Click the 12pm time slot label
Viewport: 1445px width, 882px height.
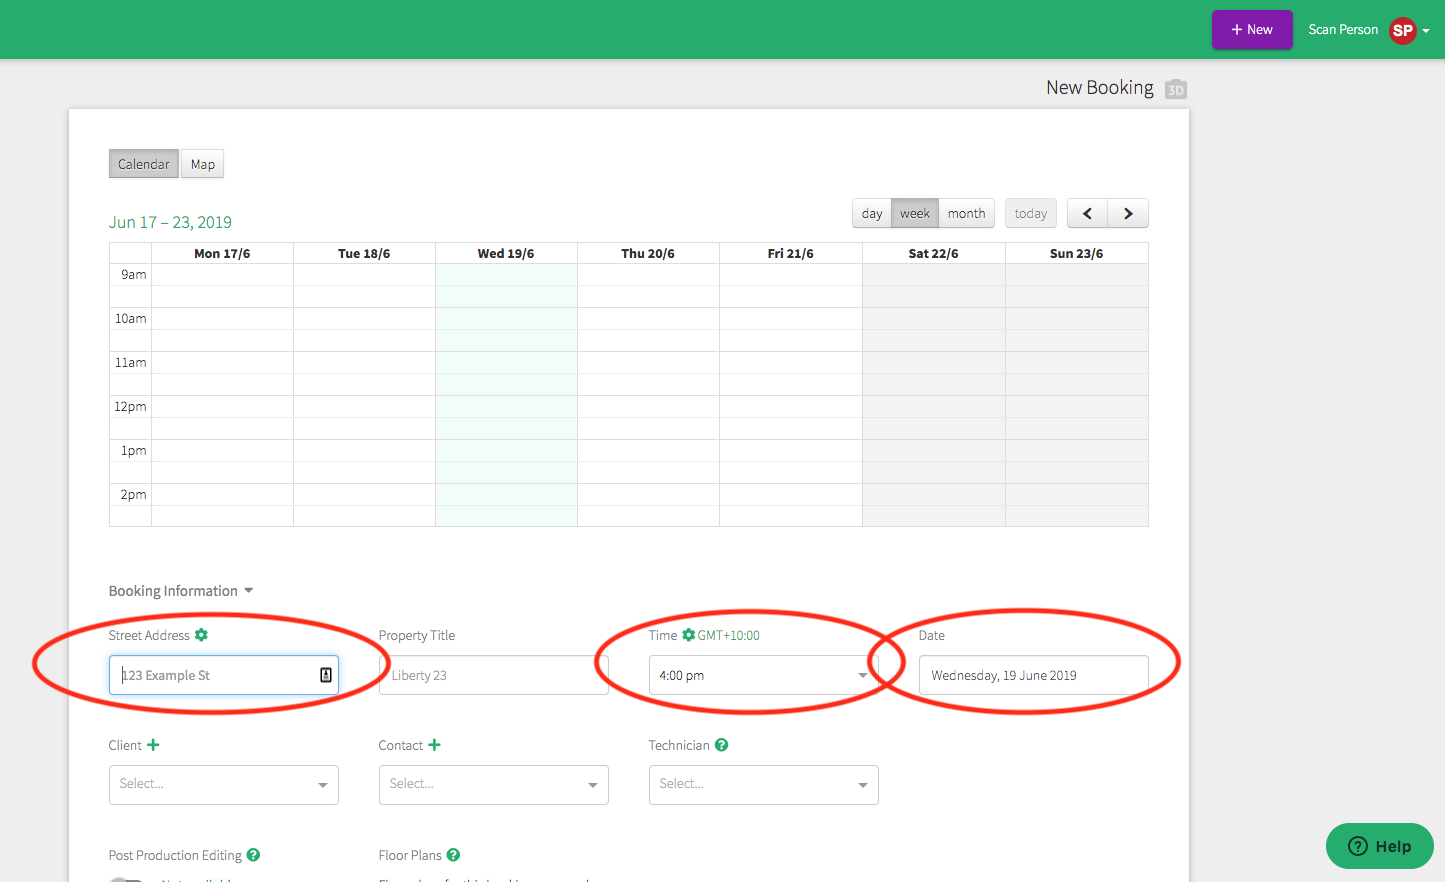tap(130, 406)
